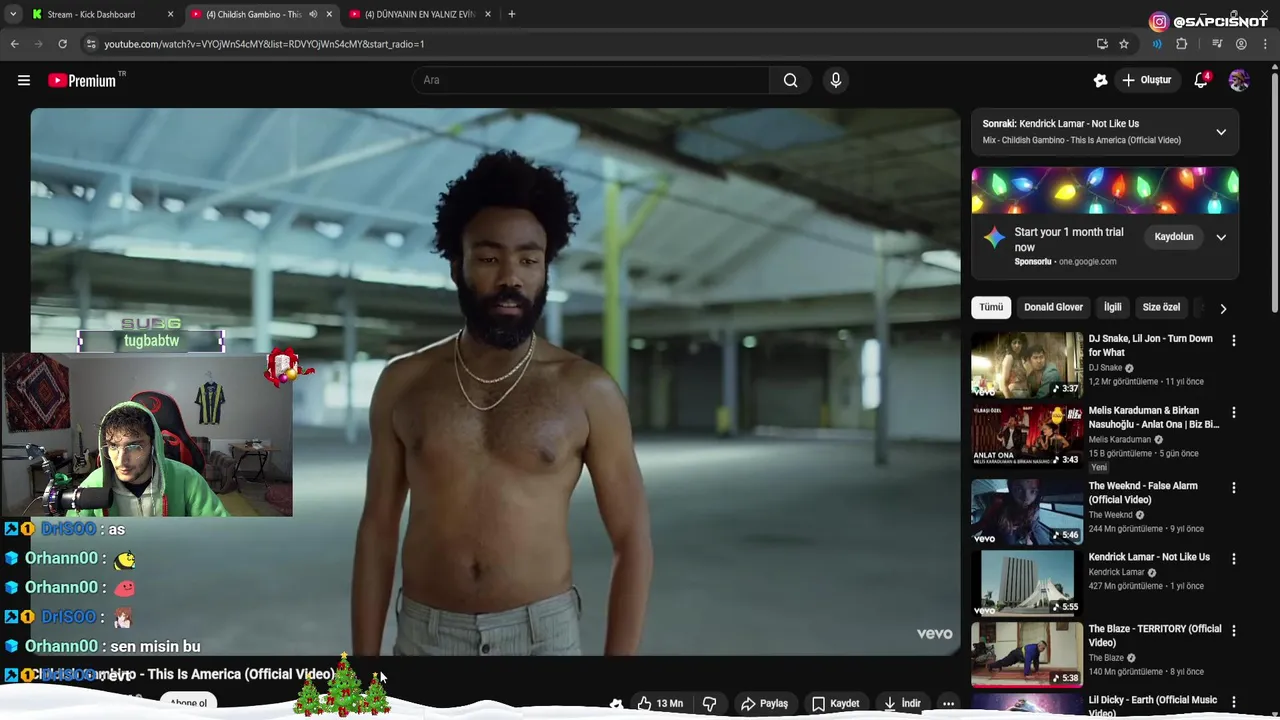Select the Size özel filter chip
1280x720 pixels.
tap(1161, 307)
